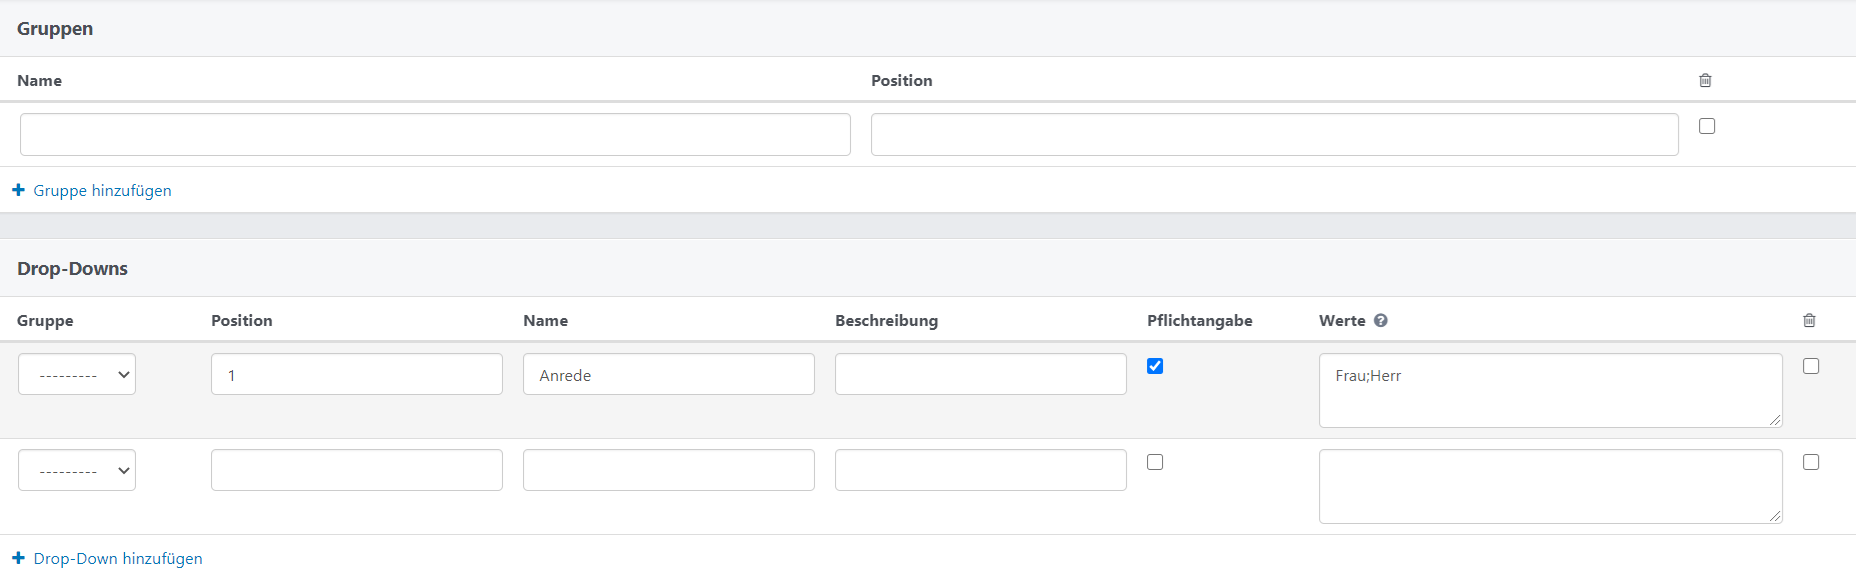Check Pflichtangabe in the empty drop-down row
1856x578 pixels.
coord(1155,462)
